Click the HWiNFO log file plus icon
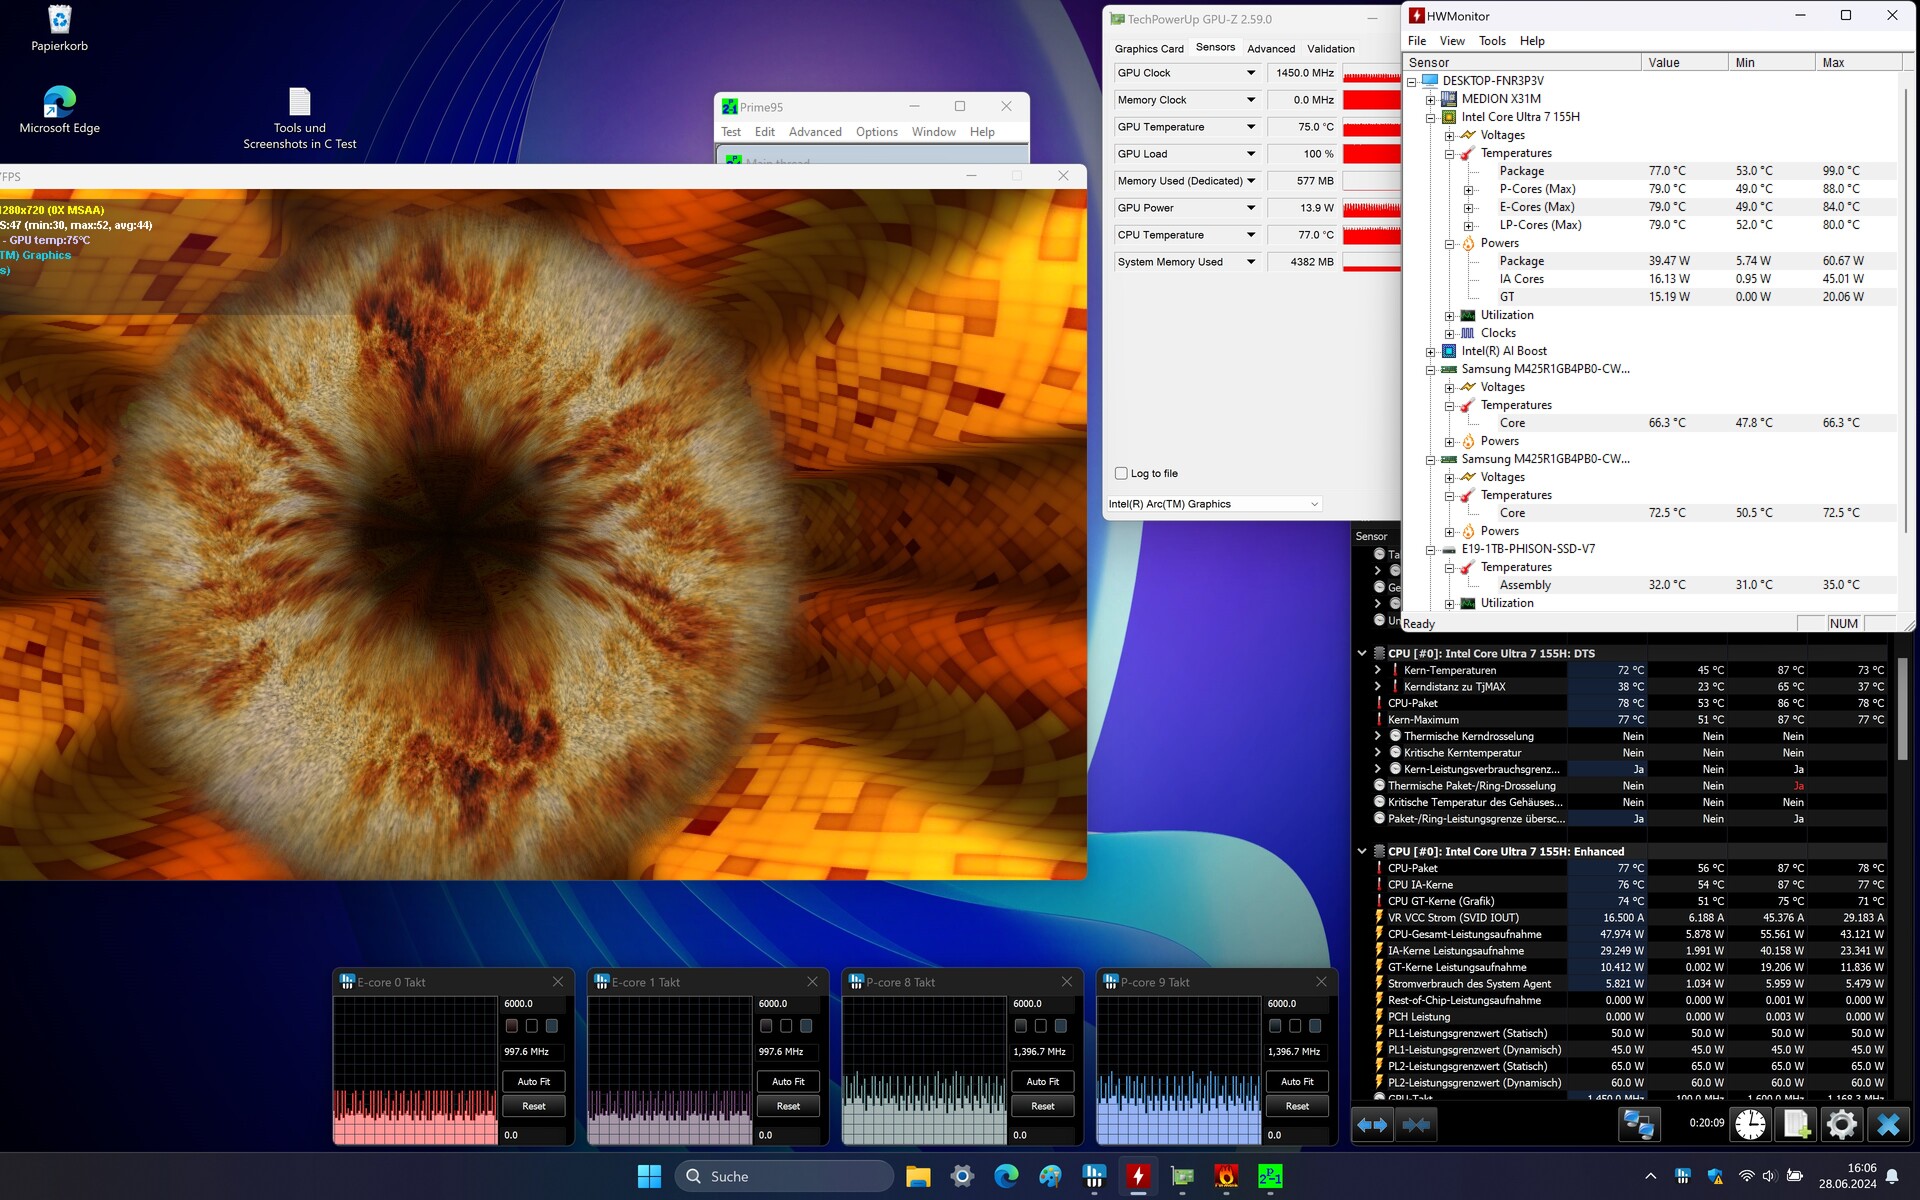The height and width of the screenshot is (1200, 1920). [1796, 1125]
